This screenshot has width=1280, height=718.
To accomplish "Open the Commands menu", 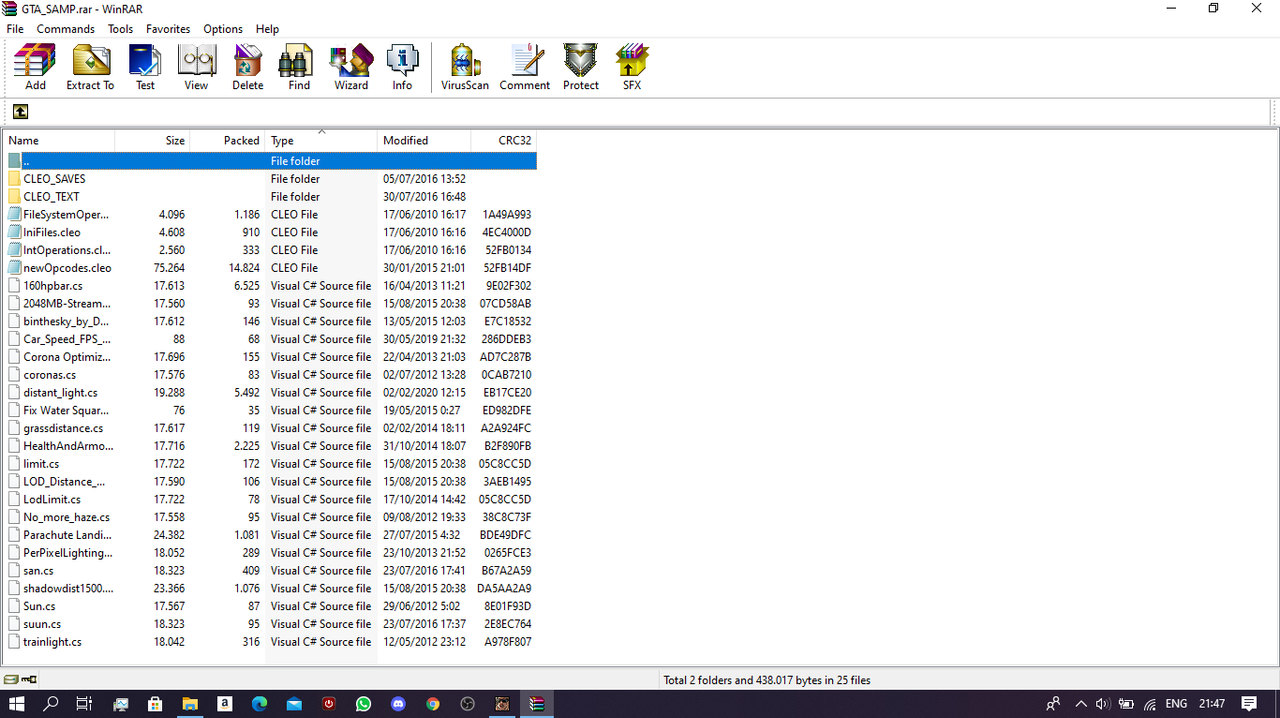I will point(66,29).
